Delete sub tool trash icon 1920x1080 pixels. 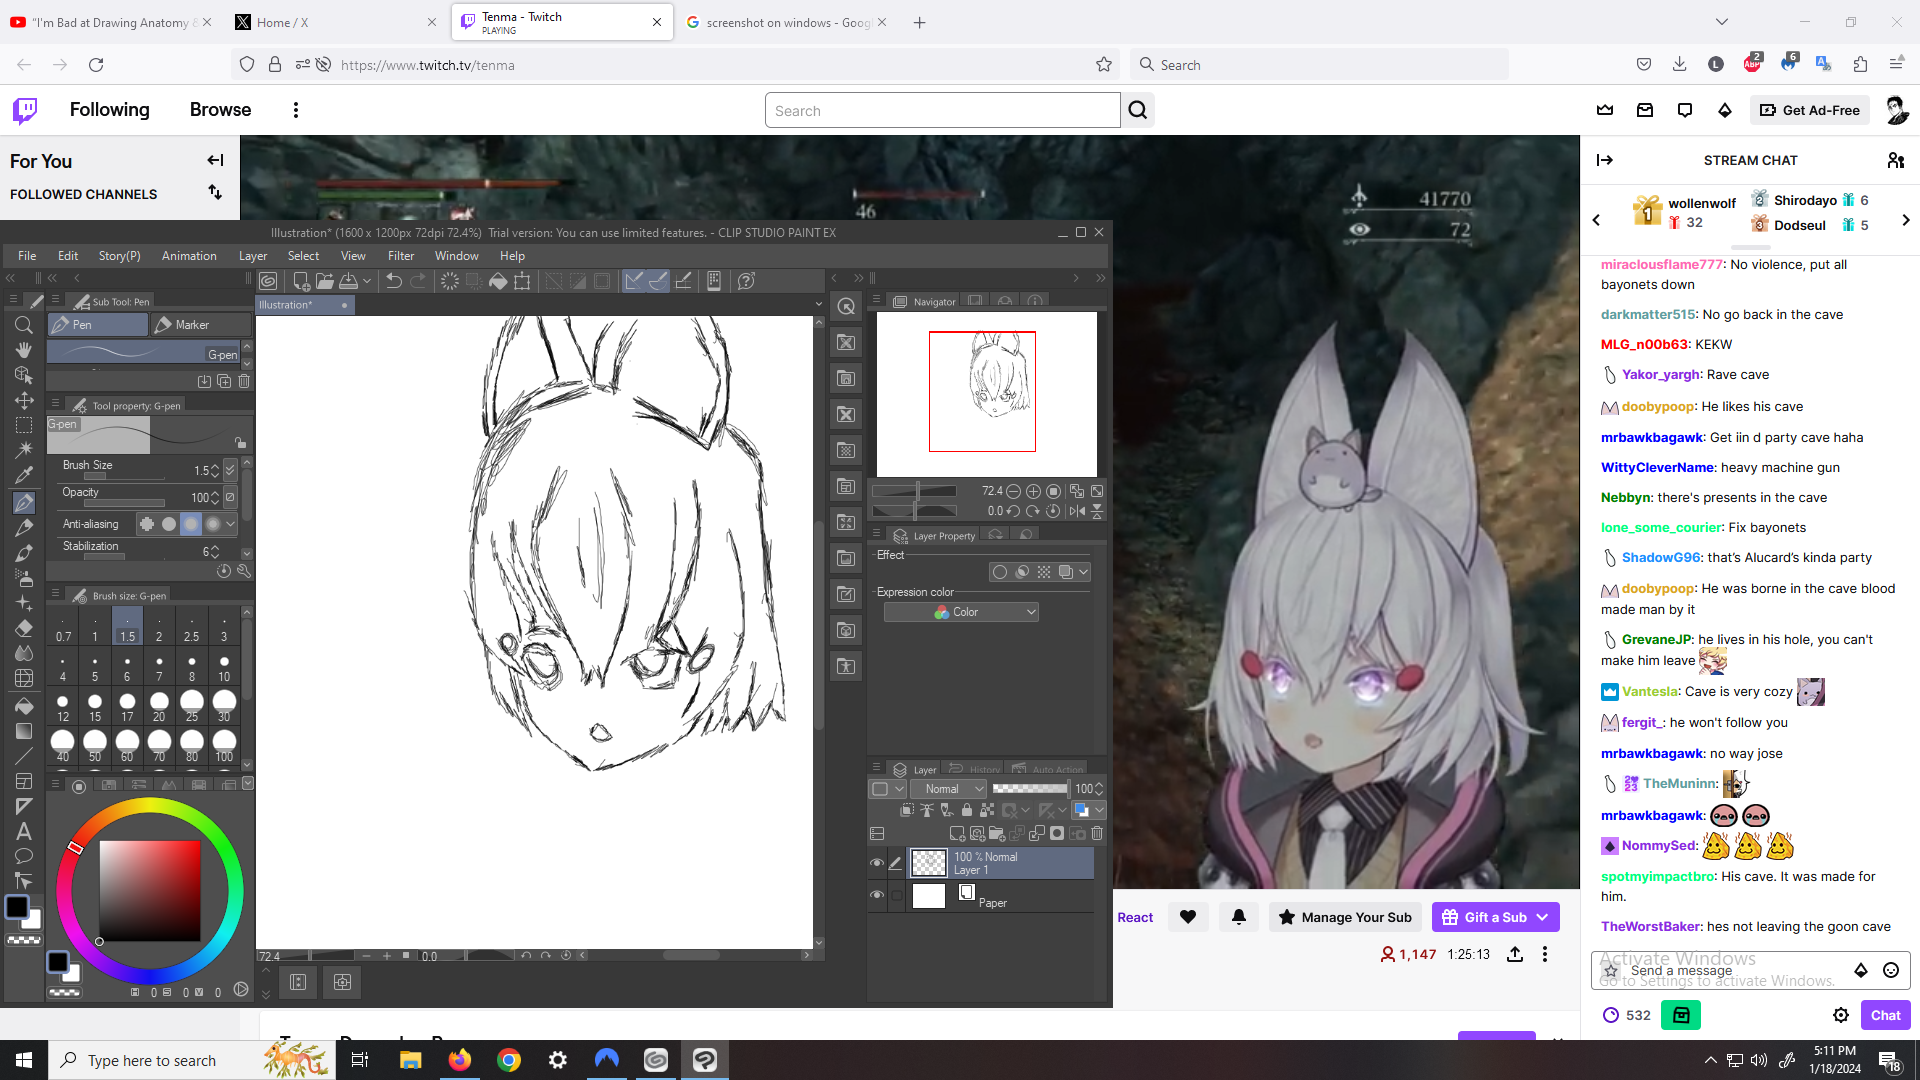244,381
